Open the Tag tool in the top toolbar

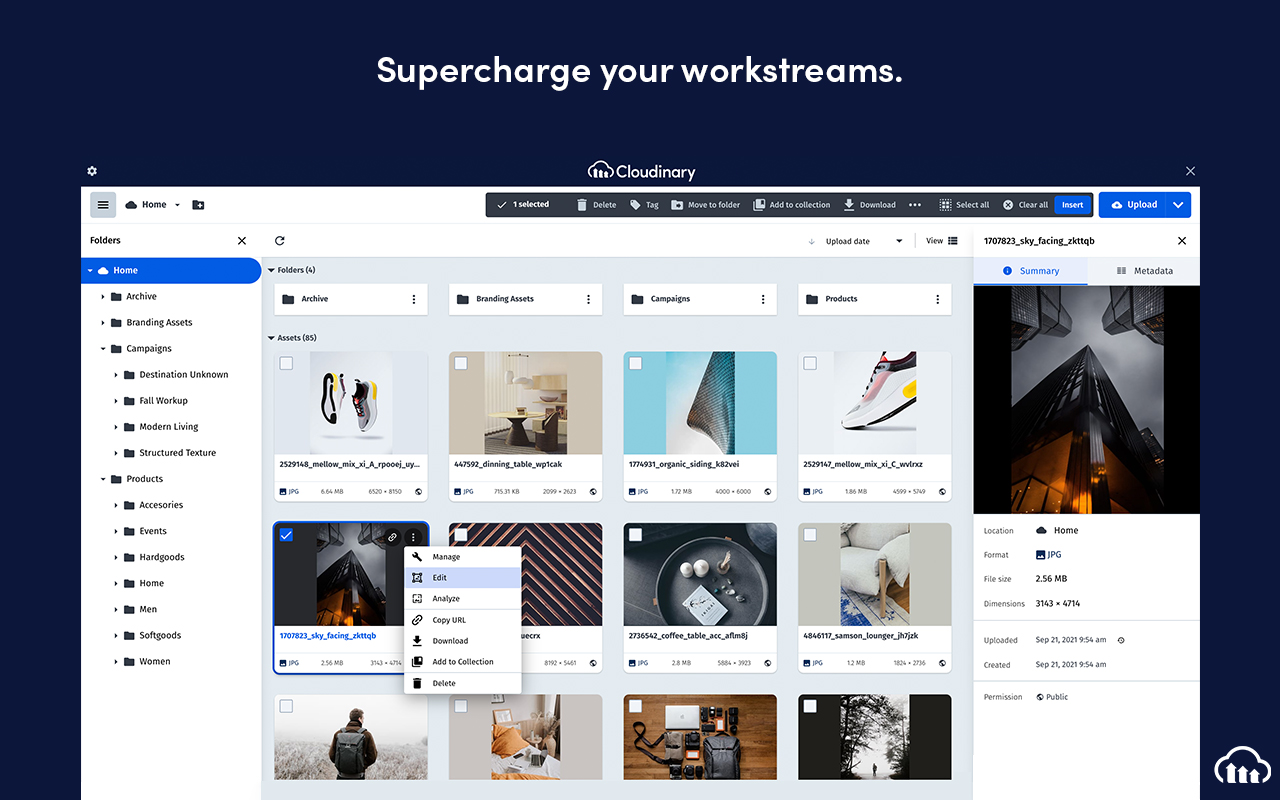(x=636, y=204)
